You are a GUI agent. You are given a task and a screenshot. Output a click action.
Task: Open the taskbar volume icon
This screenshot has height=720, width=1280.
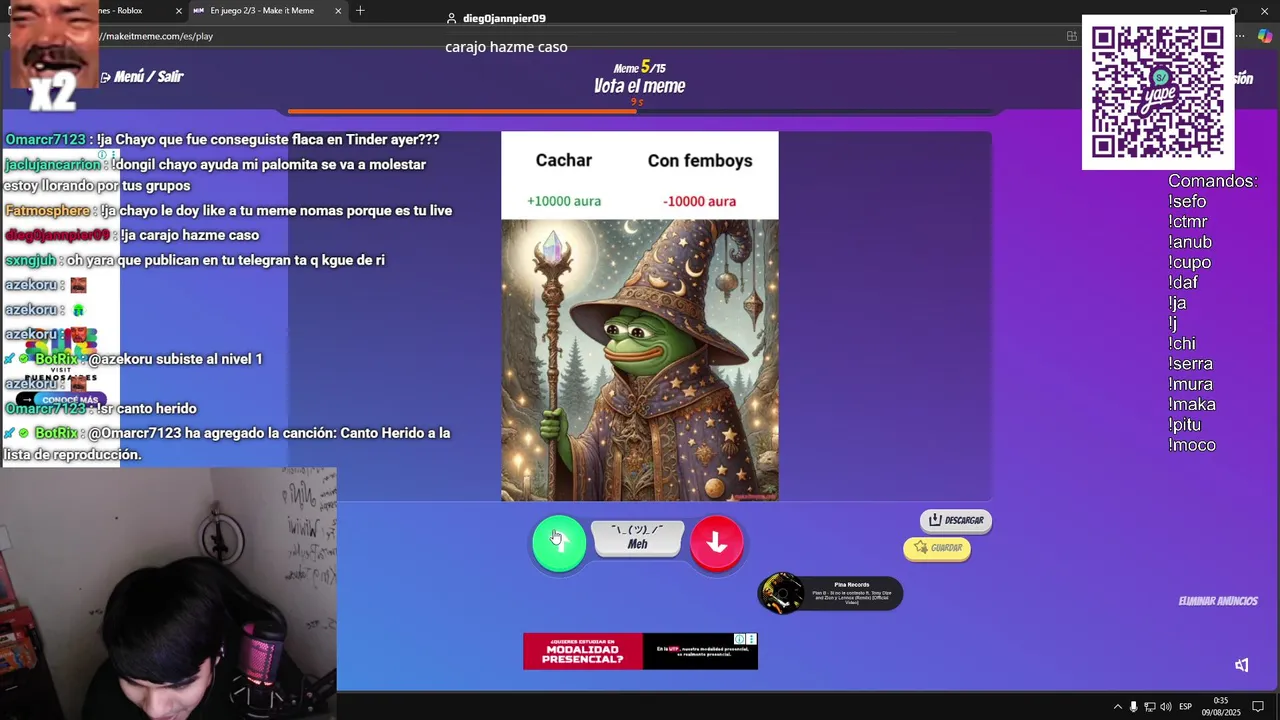[1165, 707]
